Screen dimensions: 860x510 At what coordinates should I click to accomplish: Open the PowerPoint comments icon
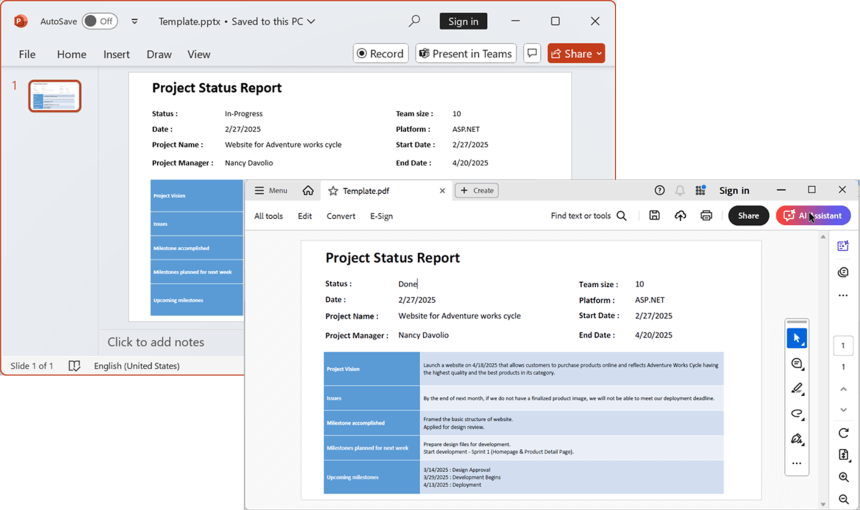click(532, 54)
